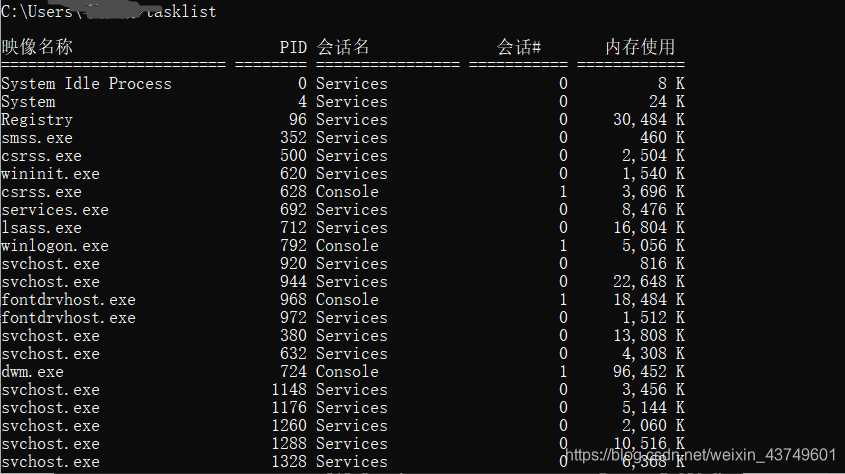Select the winlogon.exe process name
Image resolution: width=845 pixels, height=474 pixels.
54,246
